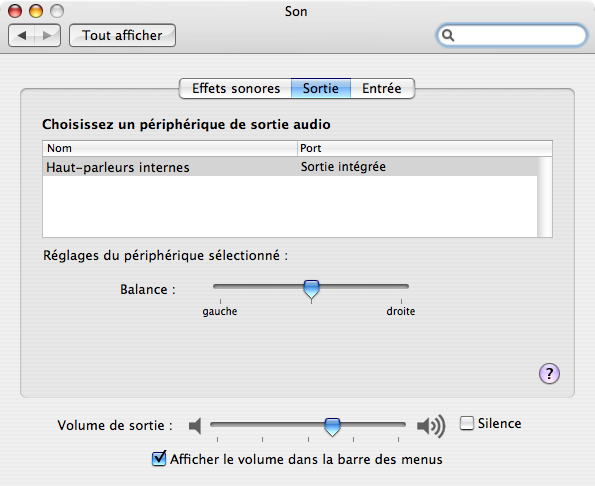Select the Sortie tab
The image size is (595, 486).
[321, 88]
